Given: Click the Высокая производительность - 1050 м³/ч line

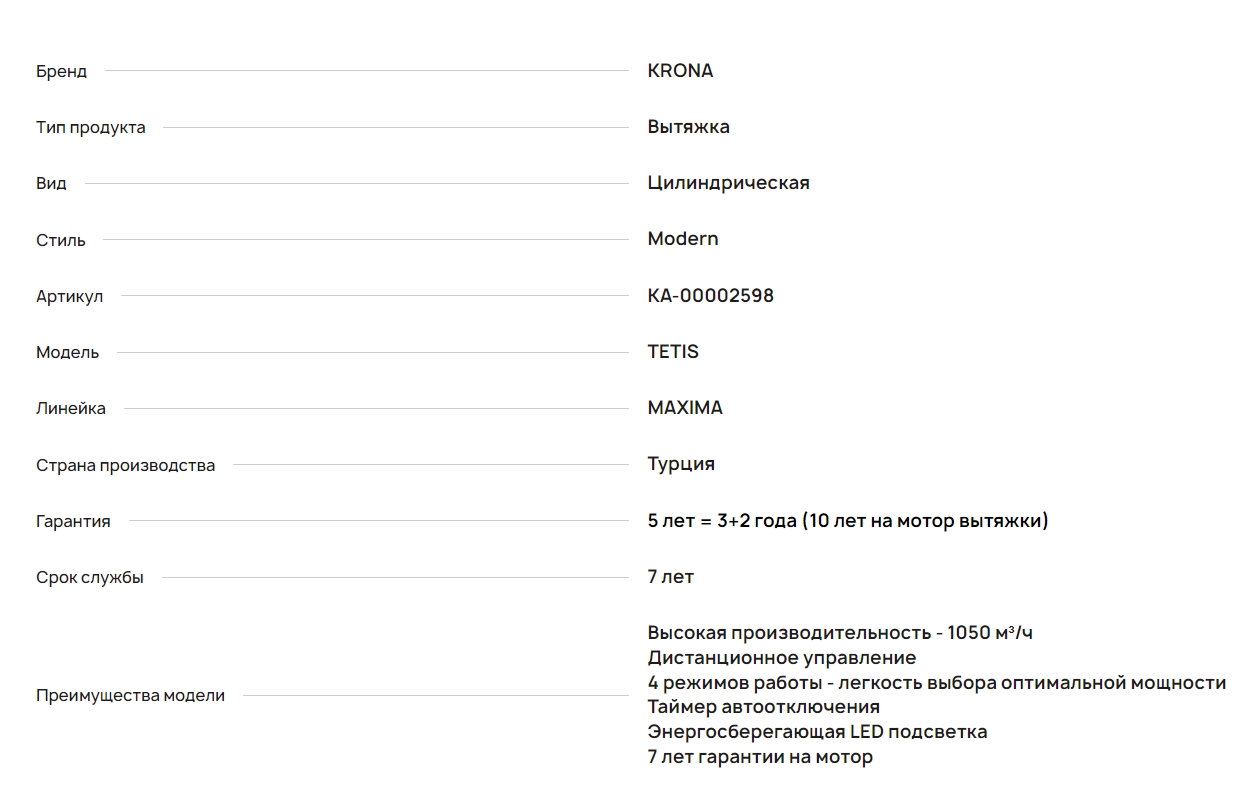Looking at the screenshot, I should (x=839, y=633).
